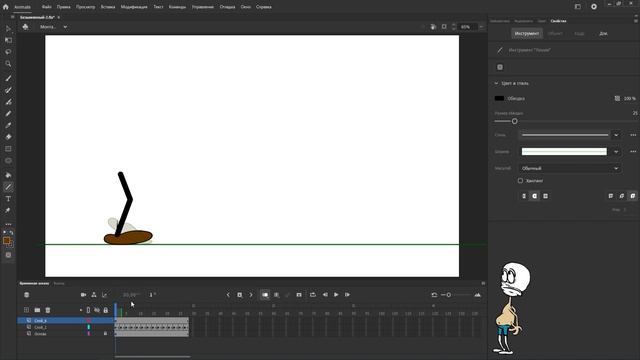Go to the next keyframe
Image resolution: width=640 pixels, height=360 pixels.
coord(251,295)
